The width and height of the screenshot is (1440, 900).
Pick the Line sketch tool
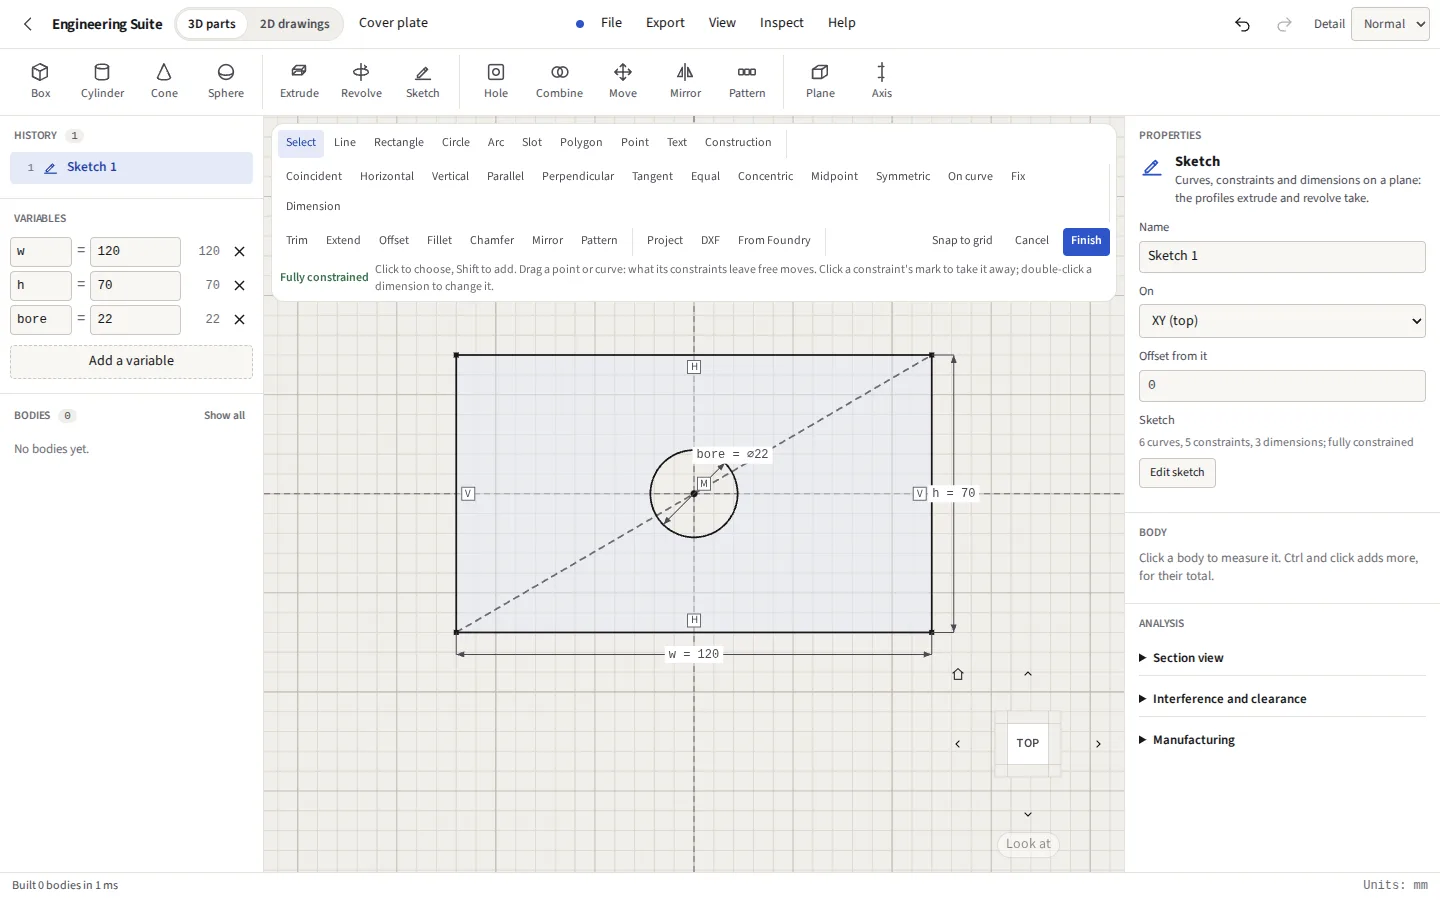pyautogui.click(x=345, y=142)
